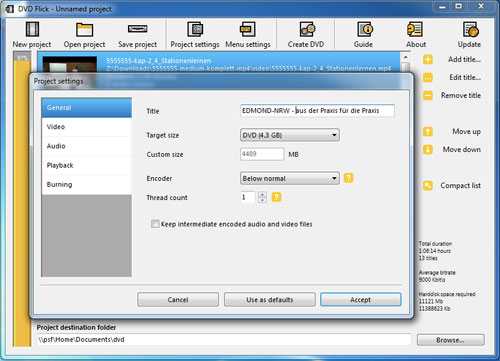Click the New project toolbar icon
Viewport: 500px width, 361px height.
32,29
